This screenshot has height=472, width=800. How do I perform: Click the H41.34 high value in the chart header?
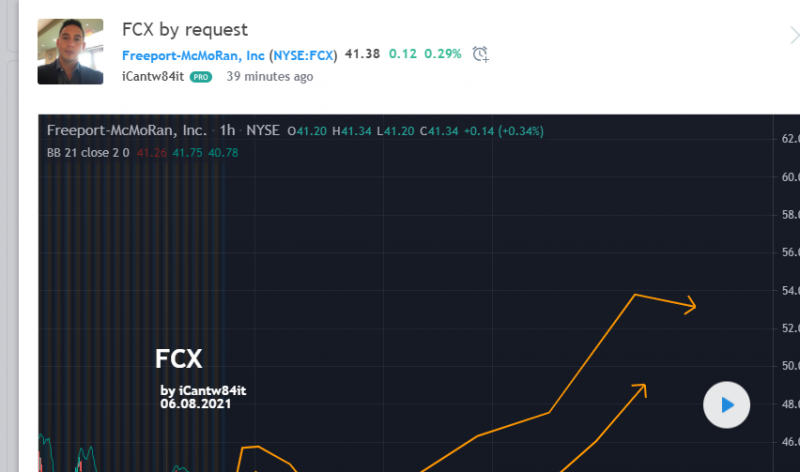coord(352,131)
